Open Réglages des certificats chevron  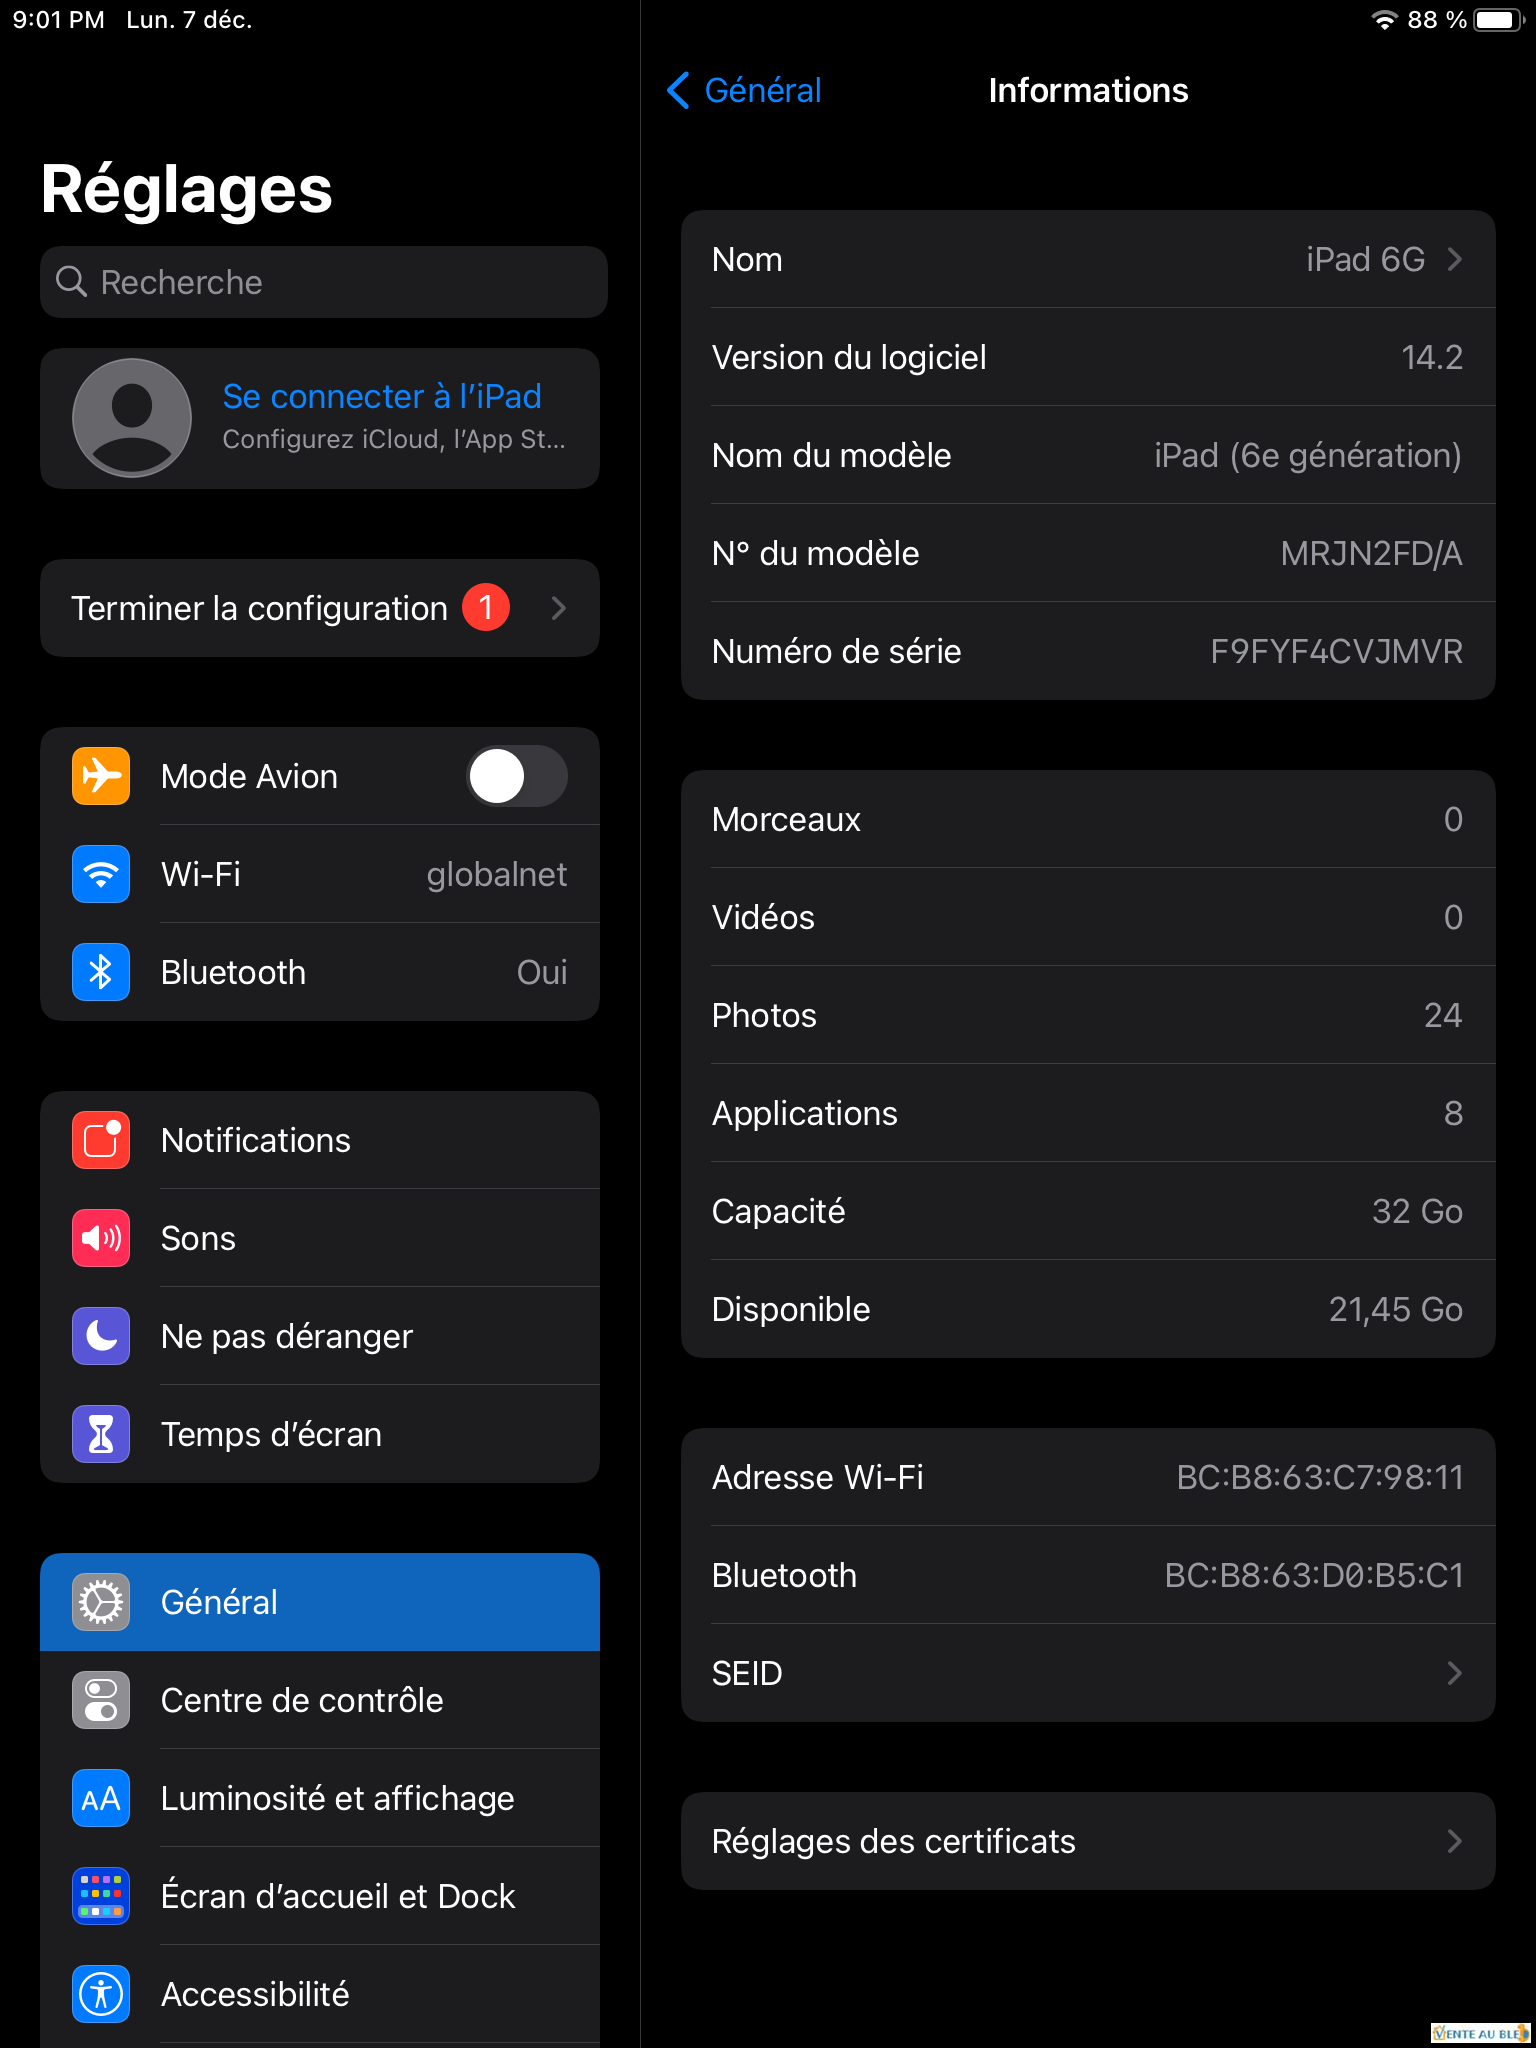point(1455,1841)
